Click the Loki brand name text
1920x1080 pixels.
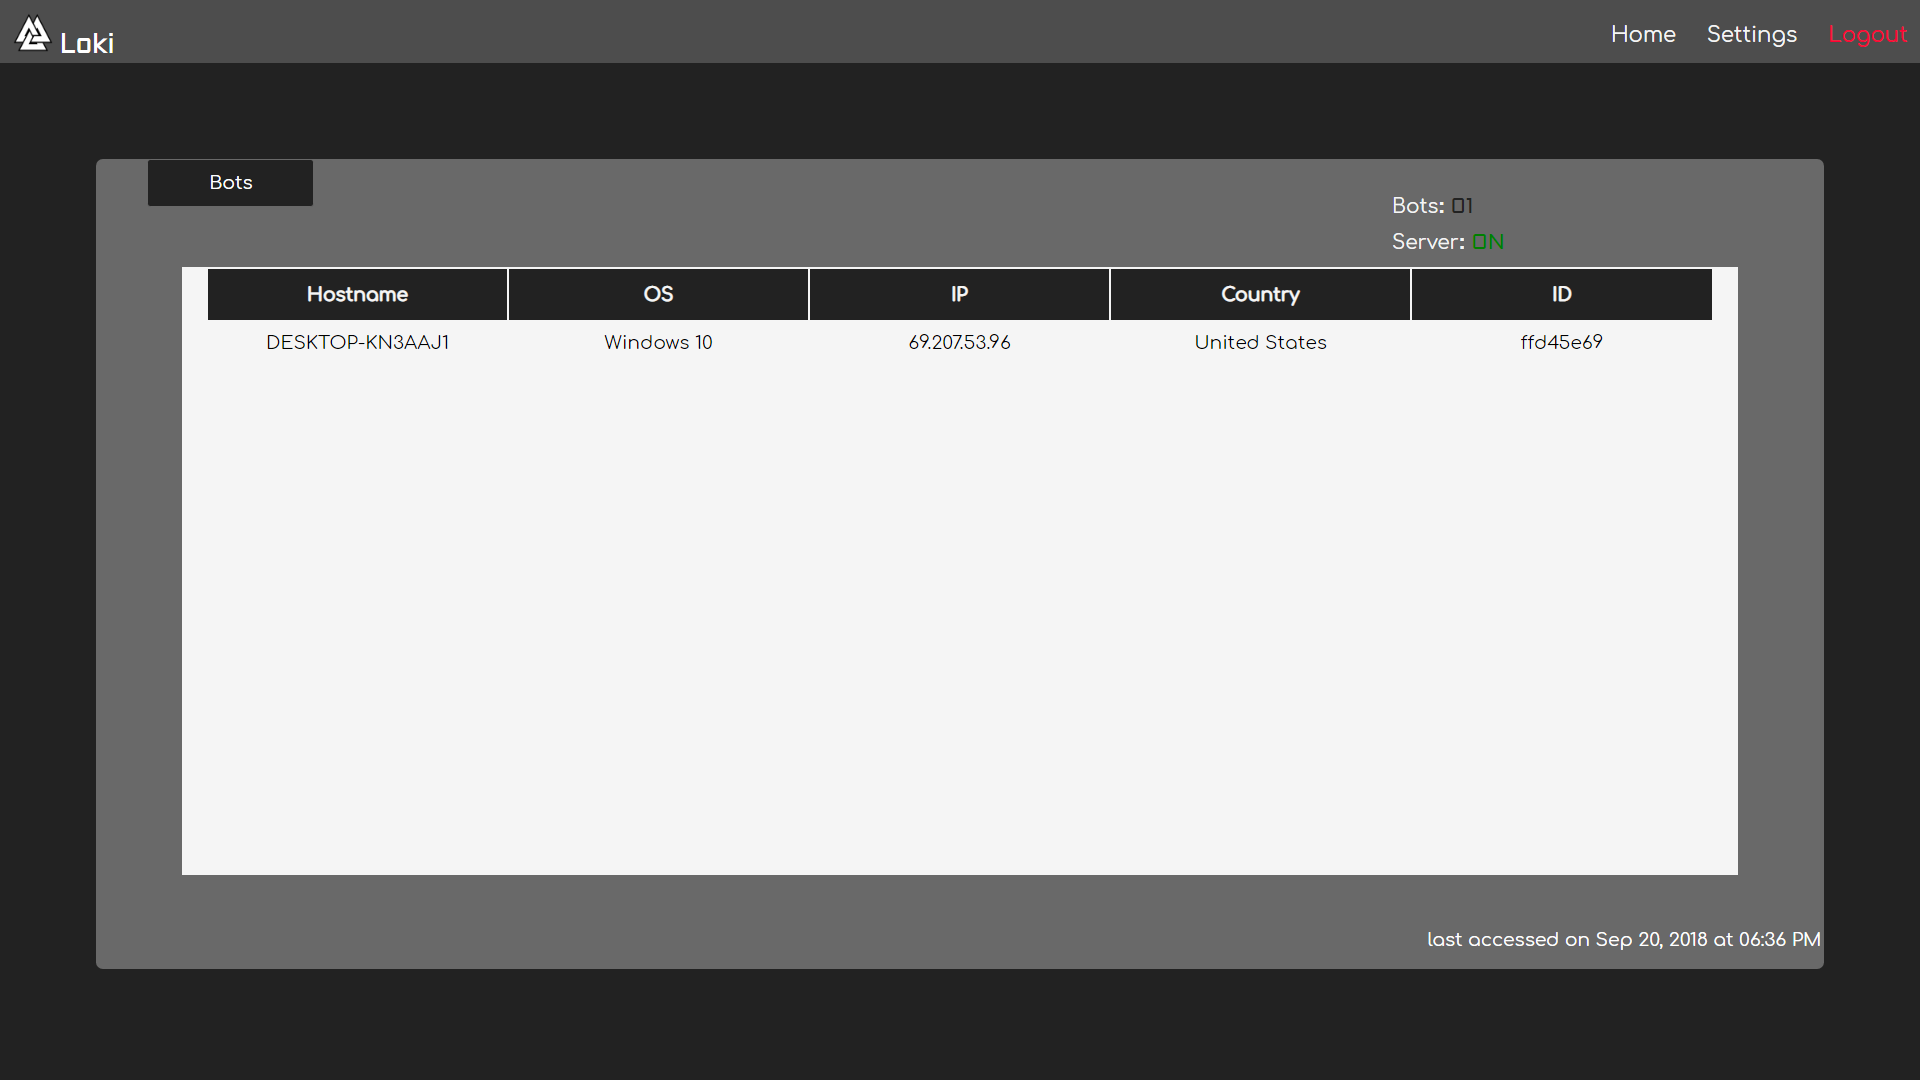tap(87, 43)
